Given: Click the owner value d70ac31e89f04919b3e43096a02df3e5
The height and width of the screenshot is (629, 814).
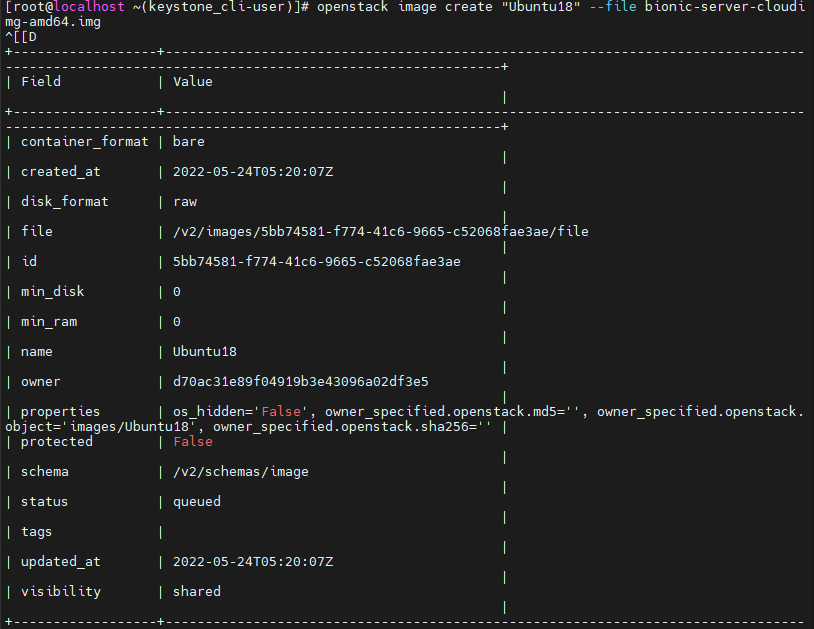Looking at the screenshot, I should (301, 382).
